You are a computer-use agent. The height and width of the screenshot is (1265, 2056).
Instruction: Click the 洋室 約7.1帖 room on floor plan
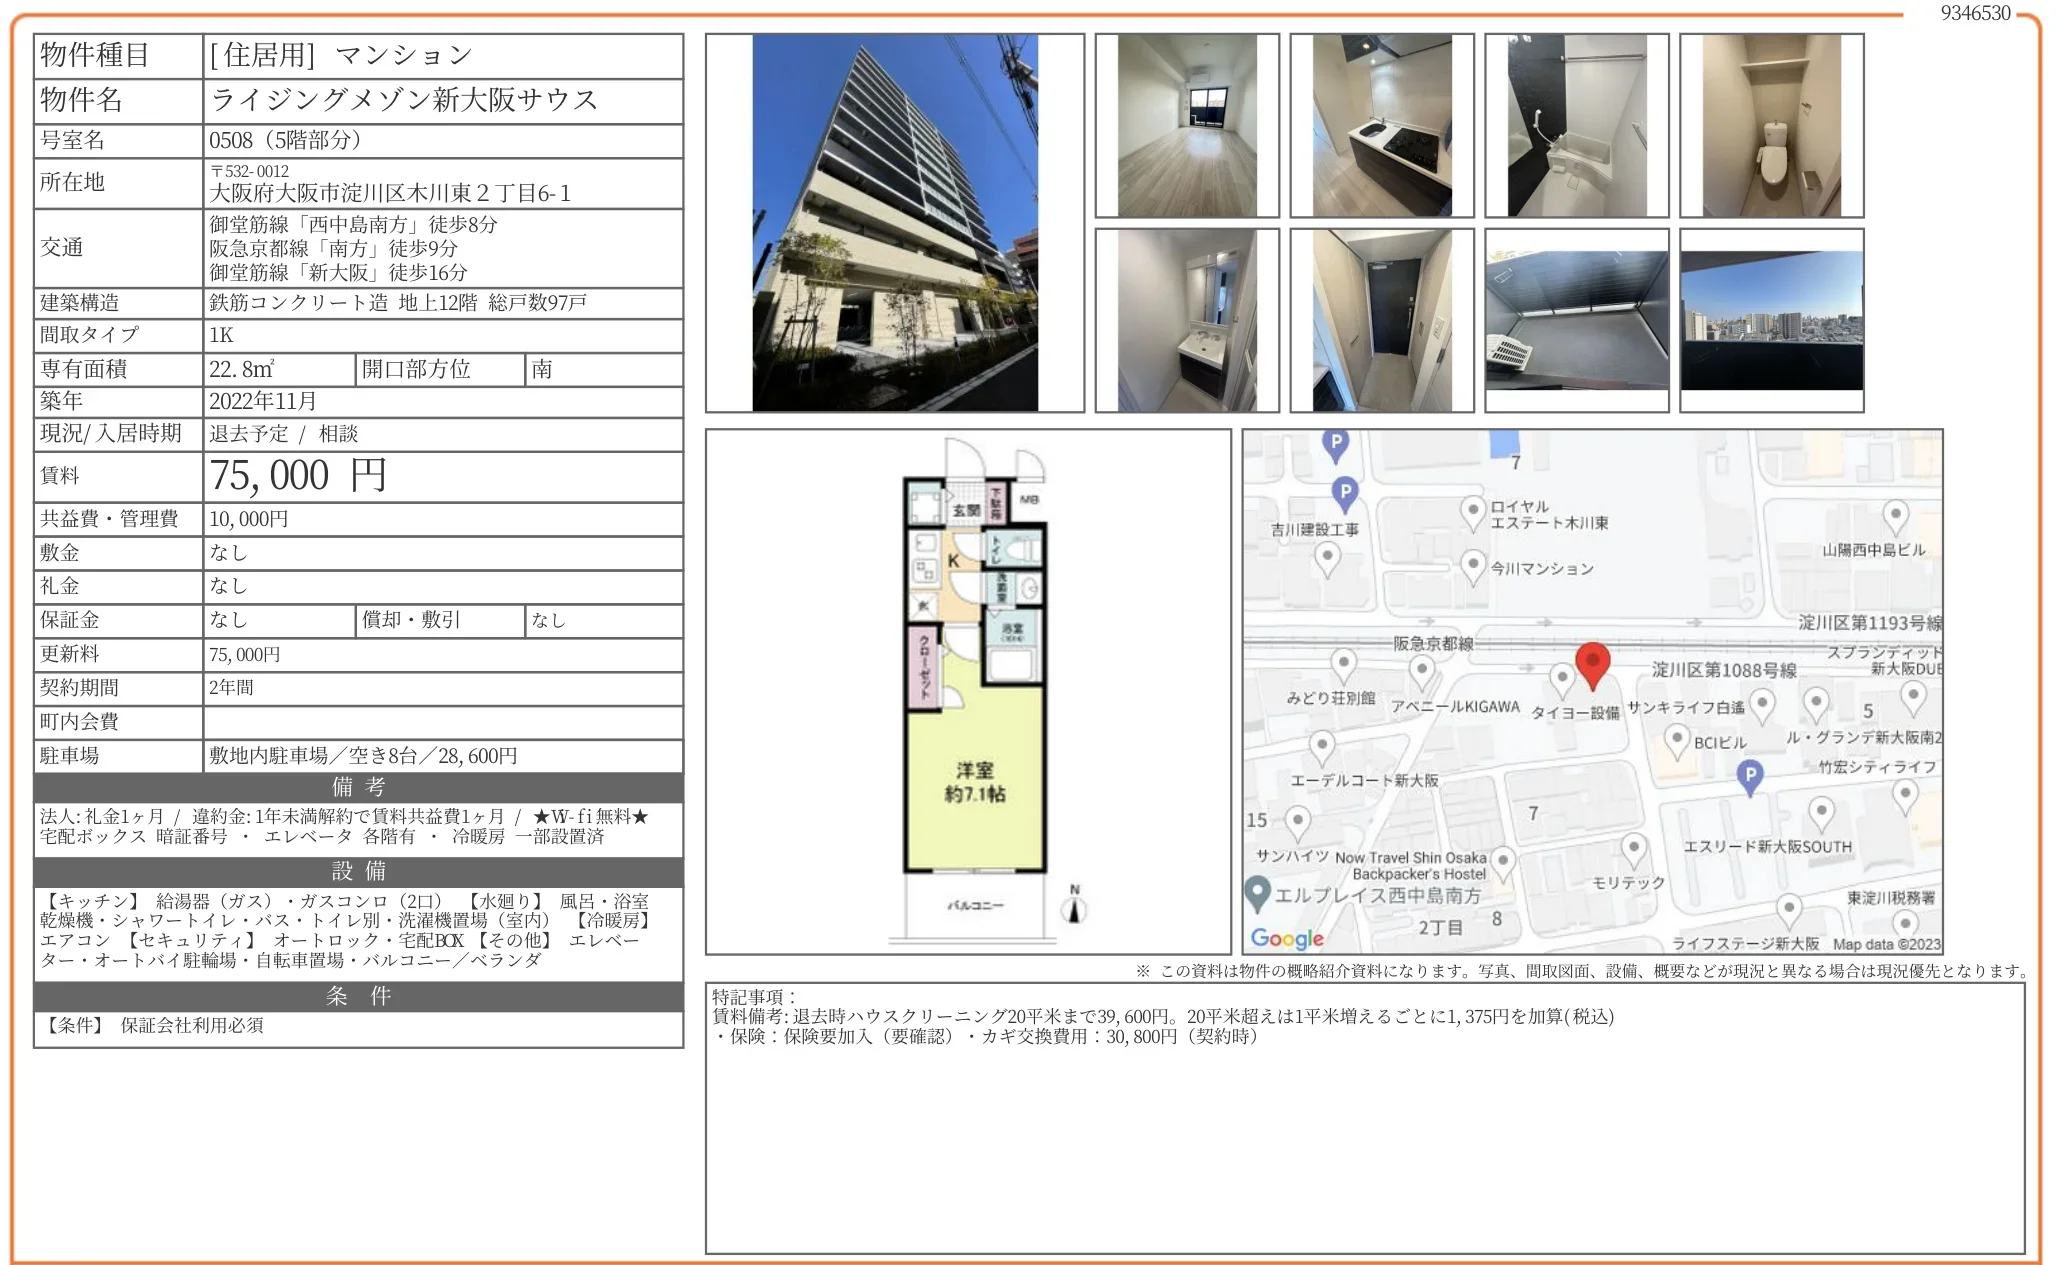tap(974, 782)
